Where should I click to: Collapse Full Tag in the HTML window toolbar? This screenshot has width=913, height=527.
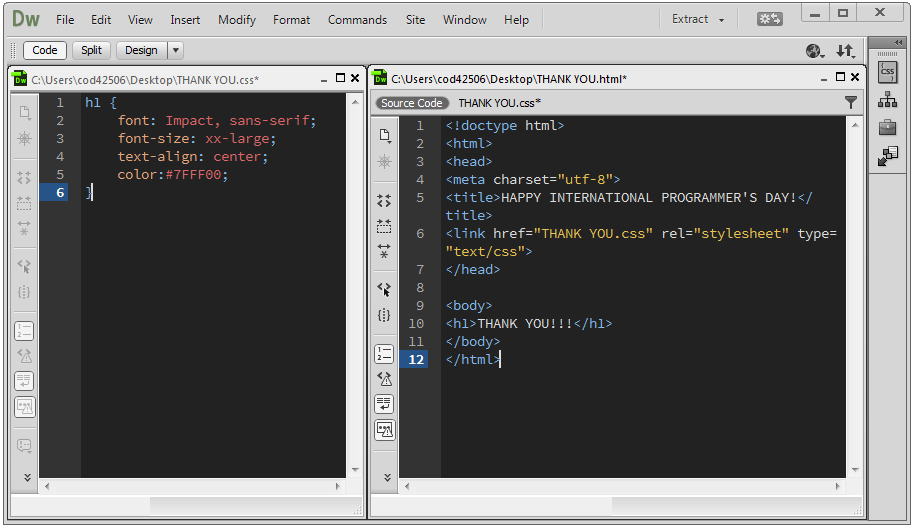pyautogui.click(x=384, y=201)
